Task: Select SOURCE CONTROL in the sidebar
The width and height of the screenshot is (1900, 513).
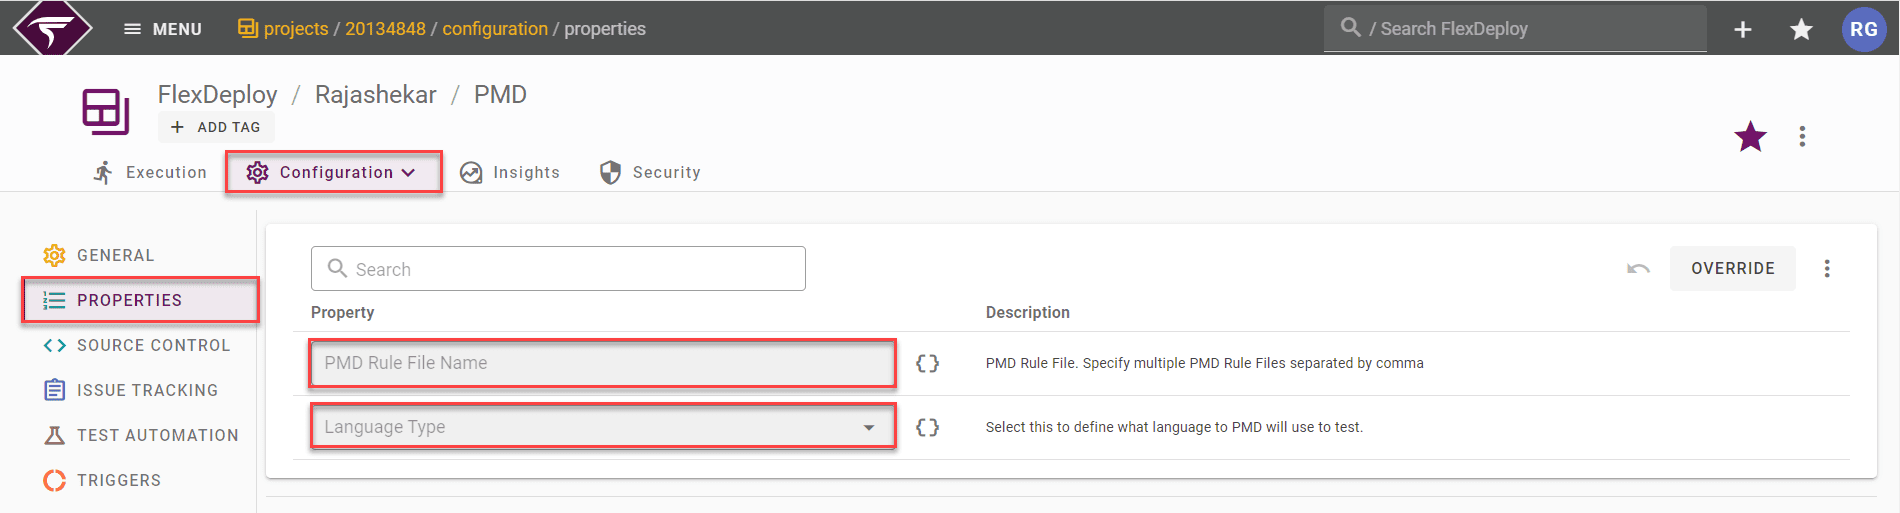Action: pyautogui.click(x=138, y=345)
